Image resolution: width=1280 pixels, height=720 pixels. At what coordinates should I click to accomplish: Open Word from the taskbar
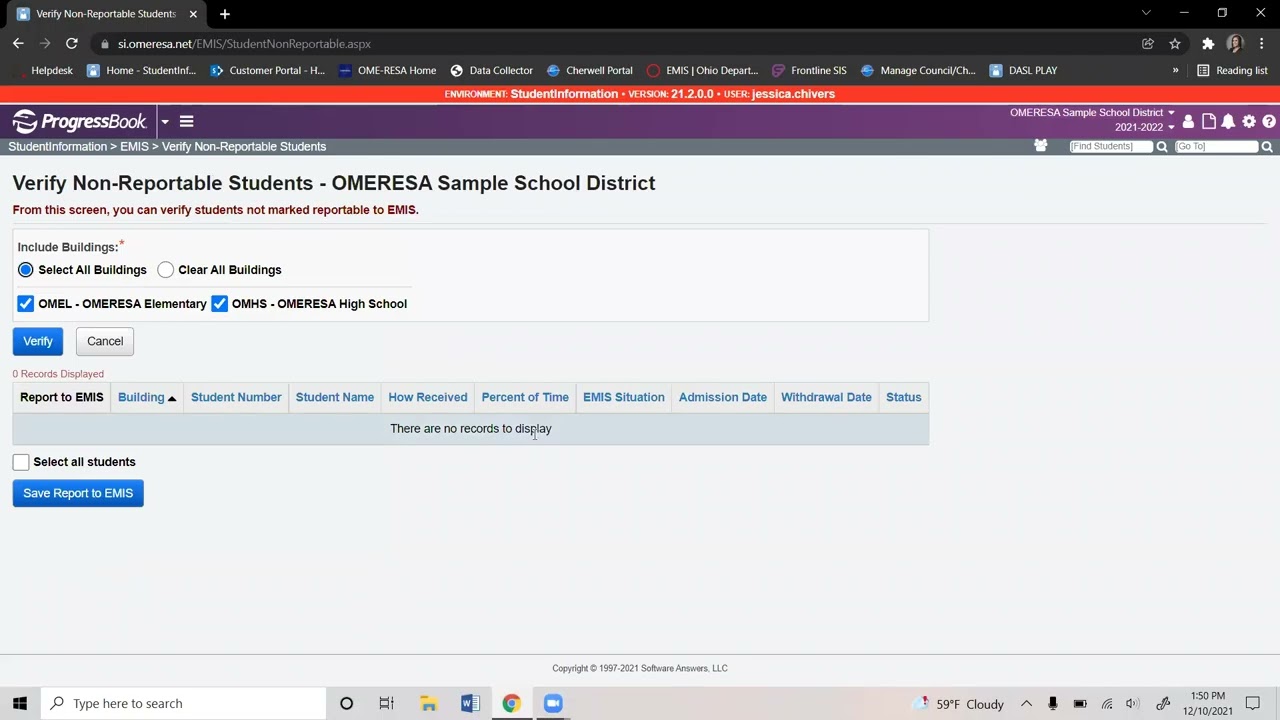(x=470, y=703)
